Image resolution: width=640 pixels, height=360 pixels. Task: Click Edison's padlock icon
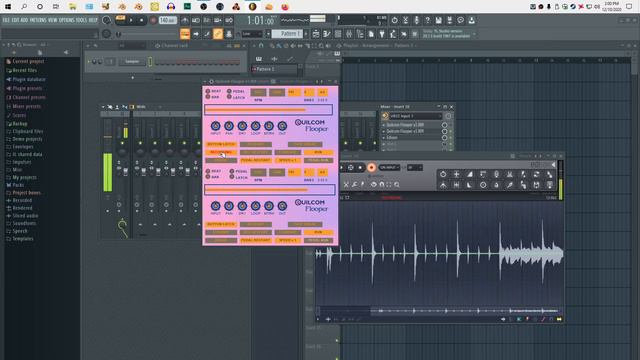(x=496, y=185)
